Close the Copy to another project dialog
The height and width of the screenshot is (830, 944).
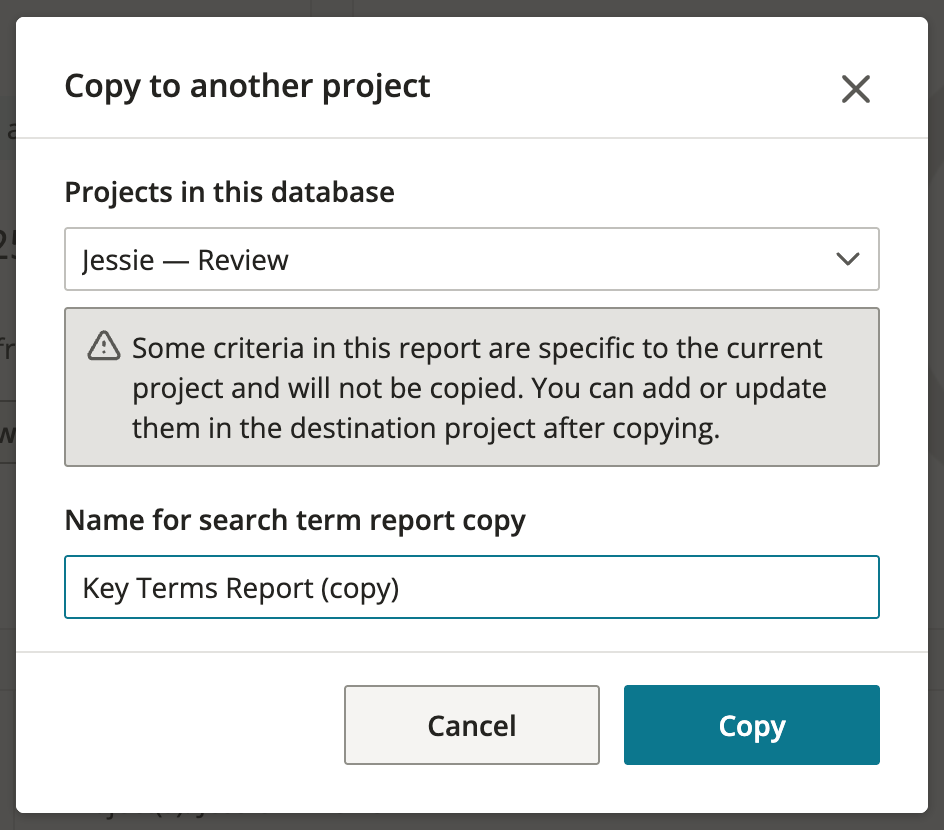(855, 89)
